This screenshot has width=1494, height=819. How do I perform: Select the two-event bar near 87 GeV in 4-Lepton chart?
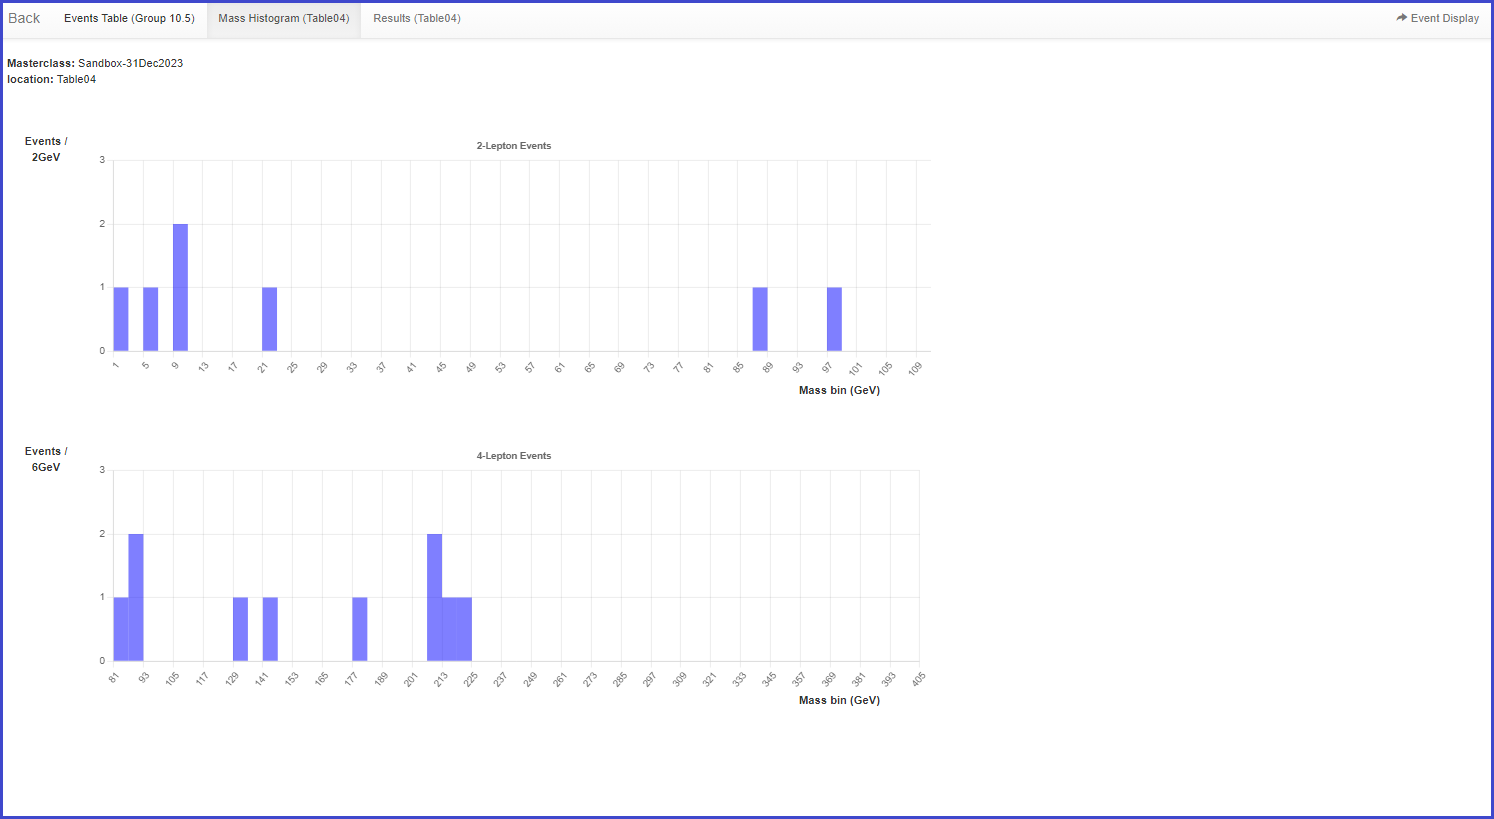pyautogui.click(x=136, y=598)
